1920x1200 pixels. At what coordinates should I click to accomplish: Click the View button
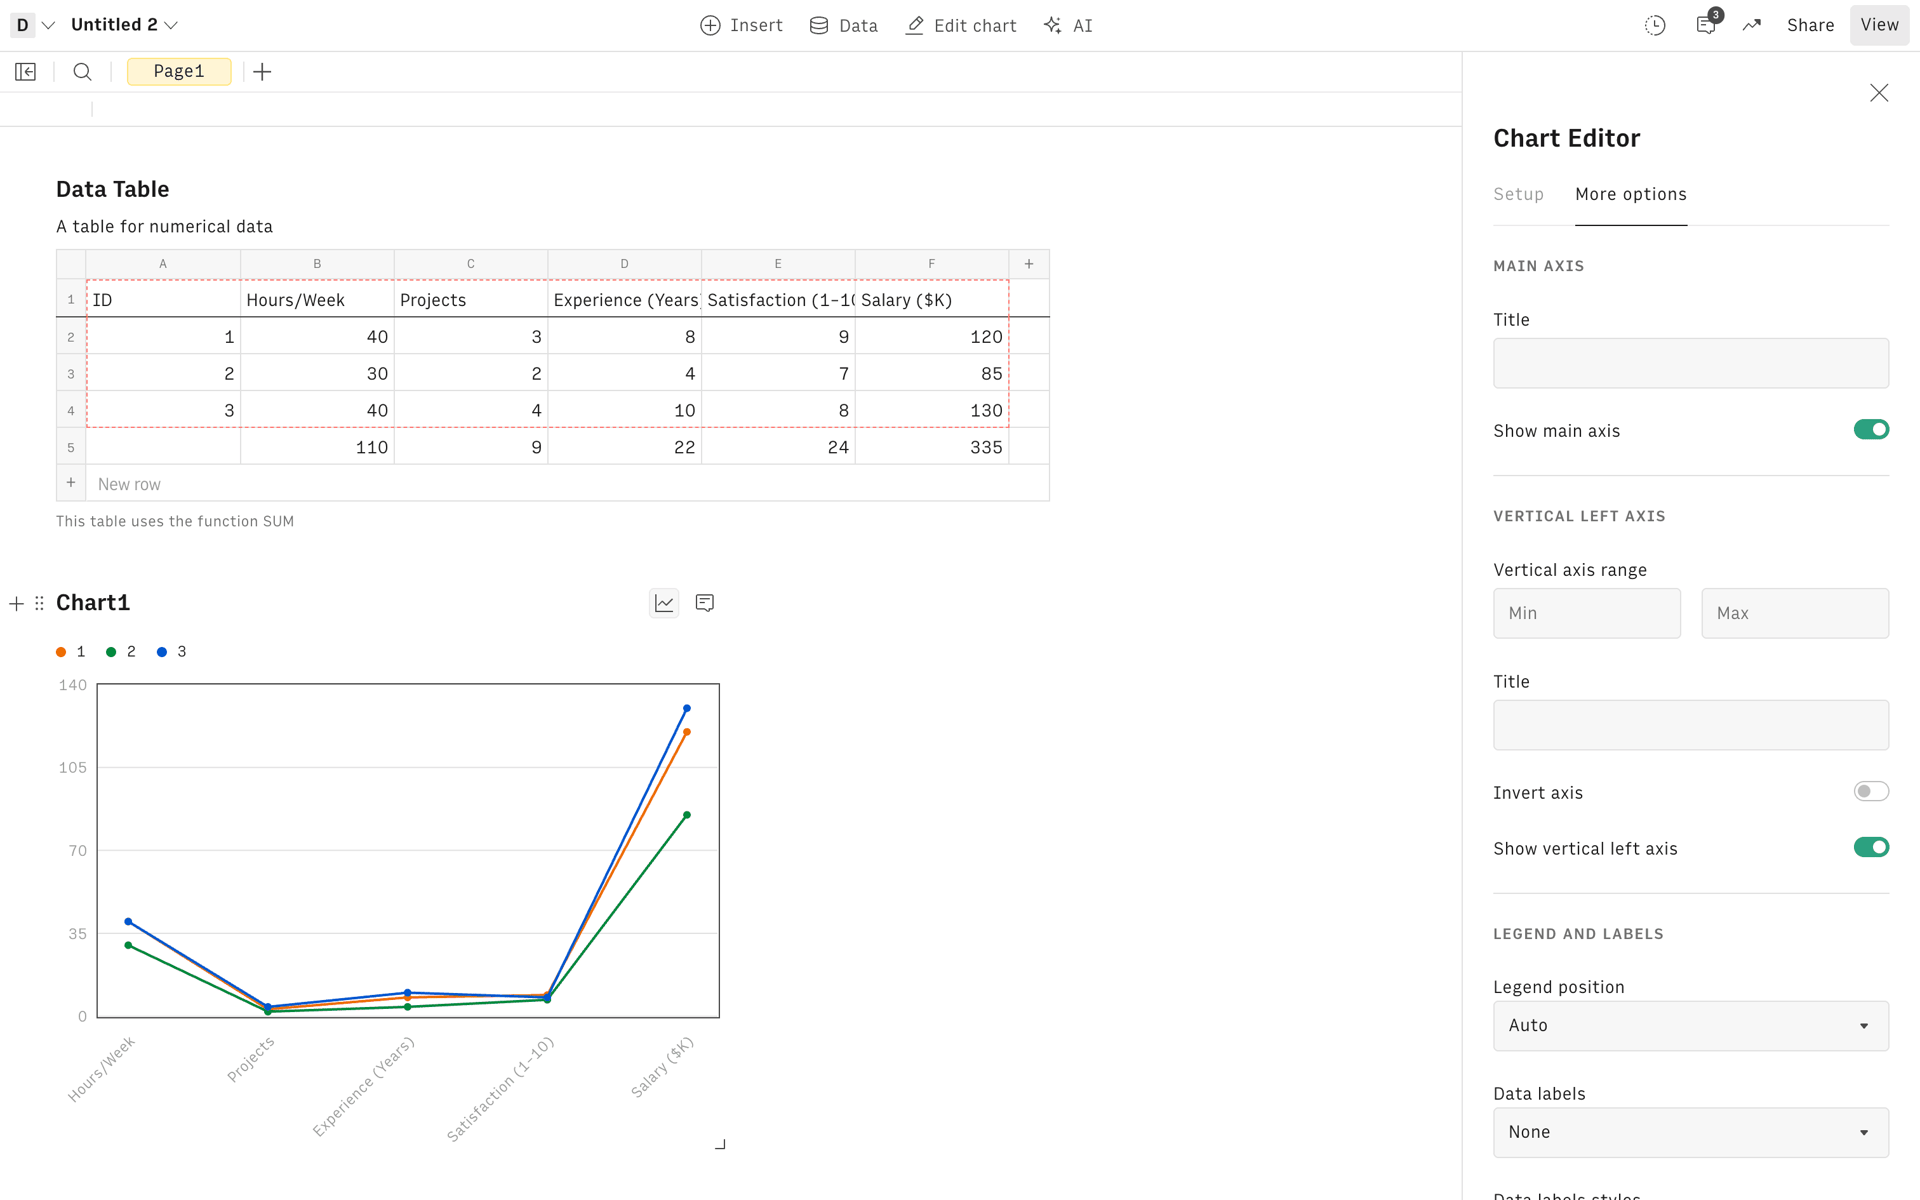[x=1879, y=26]
